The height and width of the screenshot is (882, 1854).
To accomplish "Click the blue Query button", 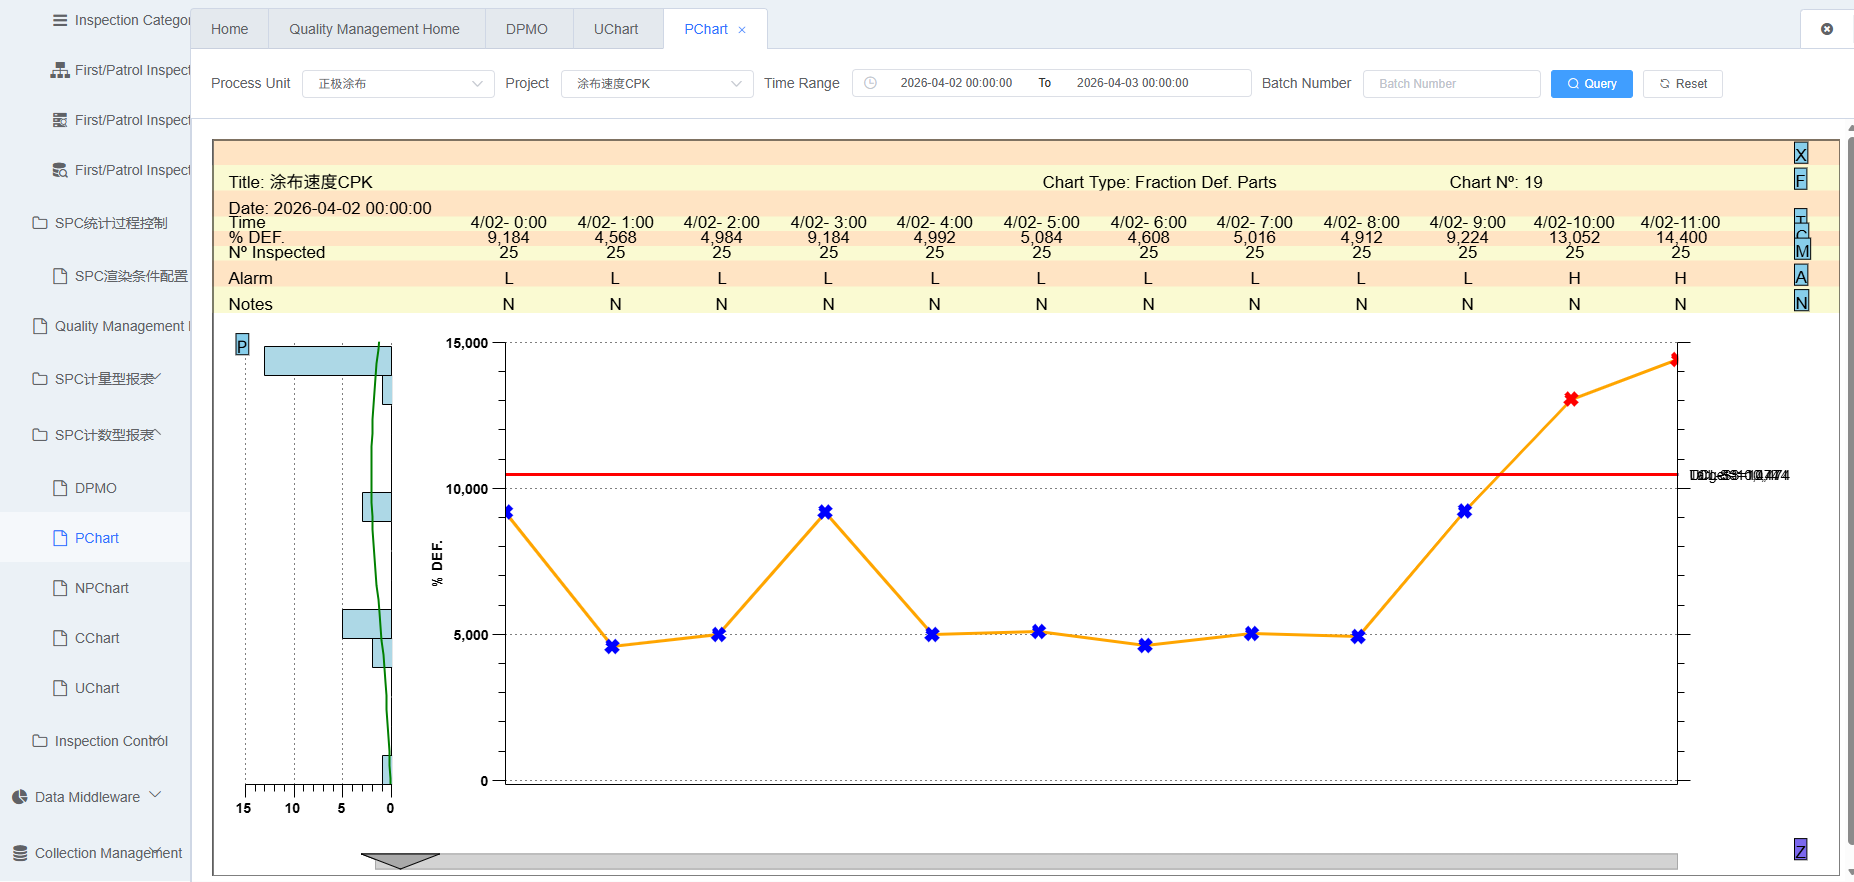I will click(1592, 84).
